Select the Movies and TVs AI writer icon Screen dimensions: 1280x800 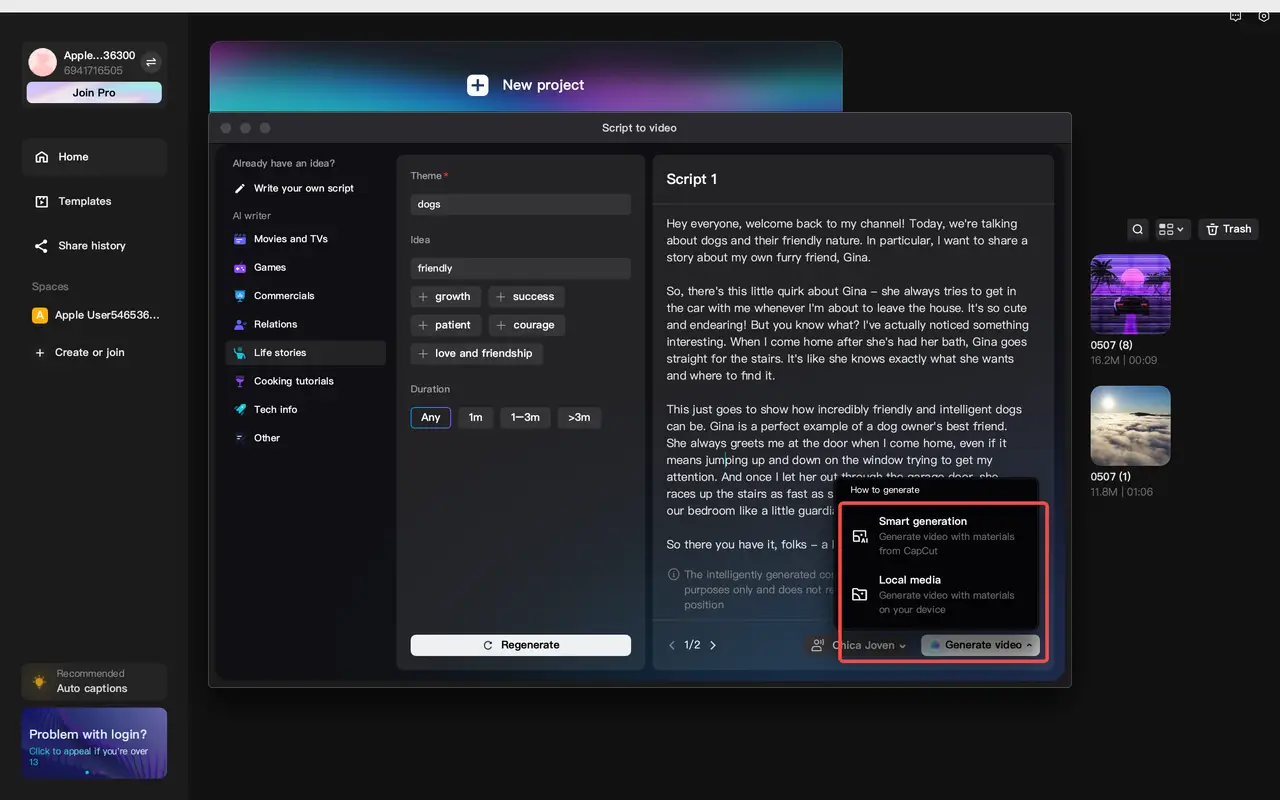pos(239,238)
